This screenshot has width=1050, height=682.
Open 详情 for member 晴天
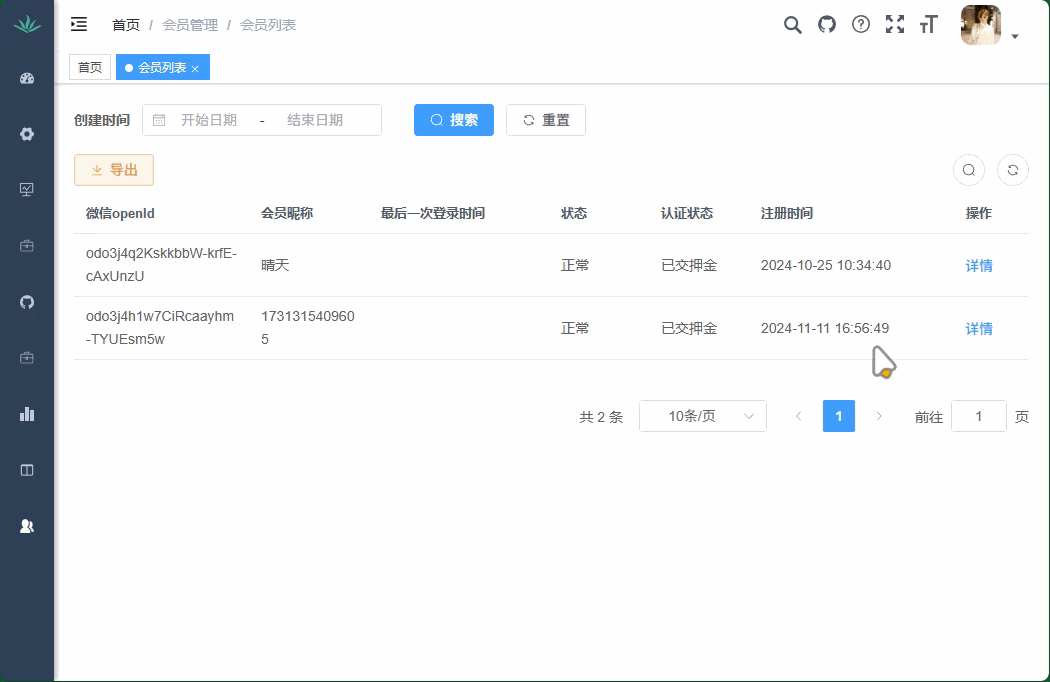pyautogui.click(x=978, y=266)
